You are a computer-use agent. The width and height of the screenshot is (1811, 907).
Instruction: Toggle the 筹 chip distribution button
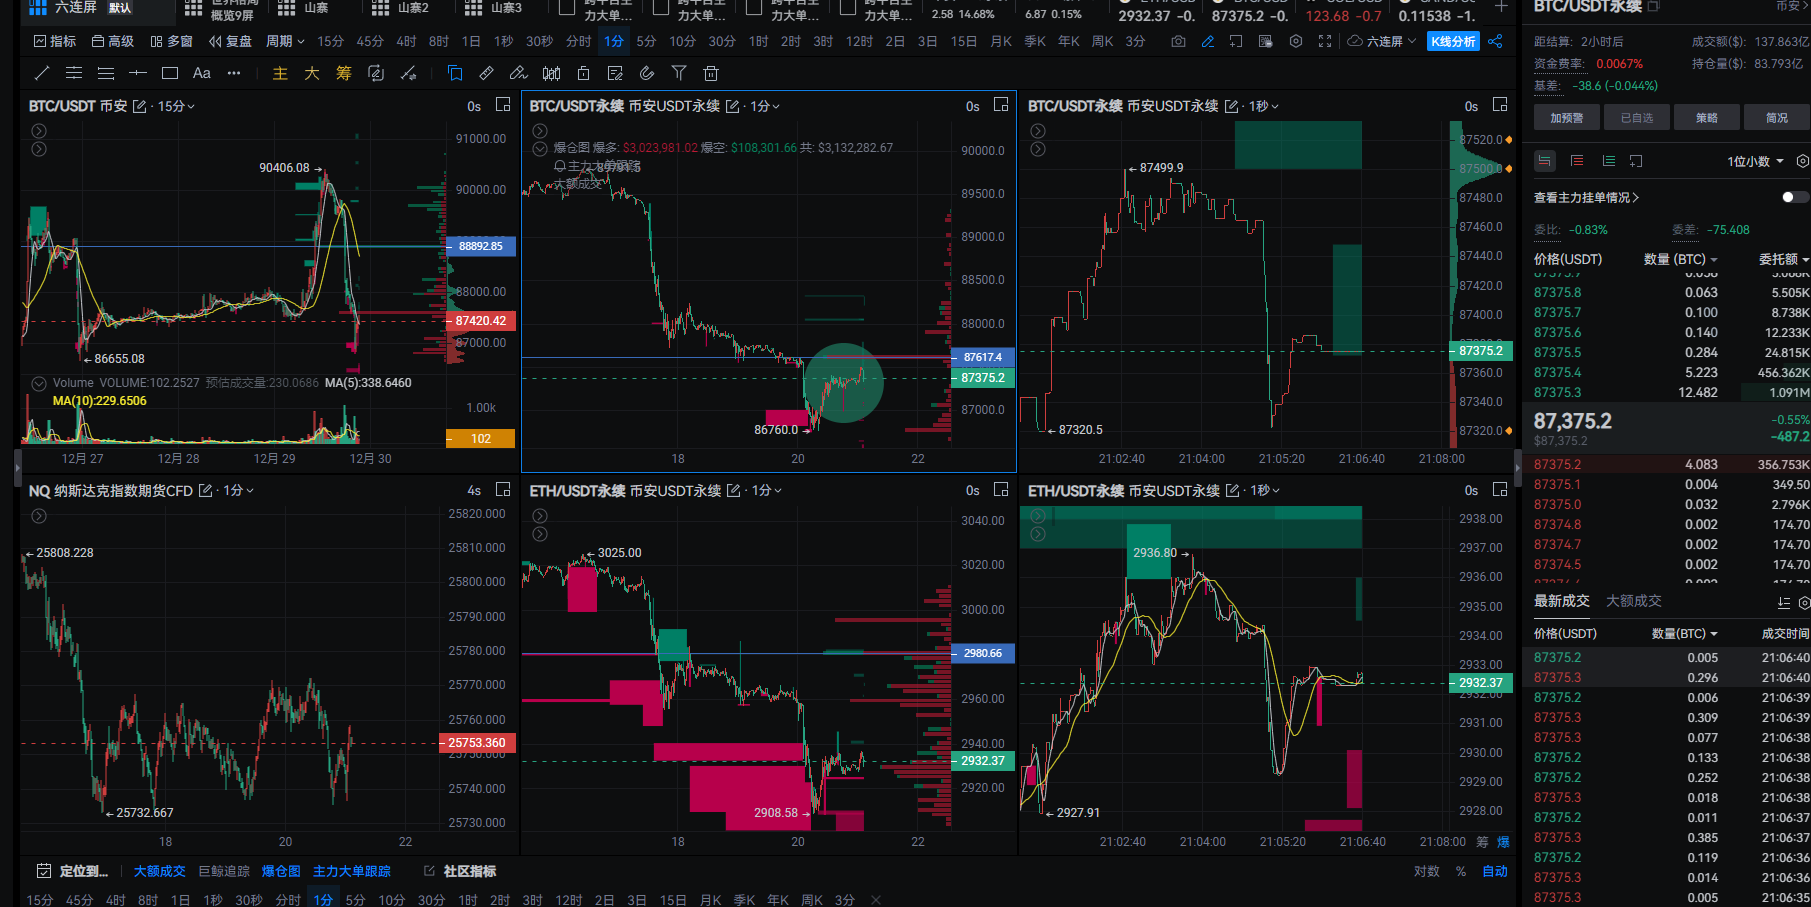point(344,73)
